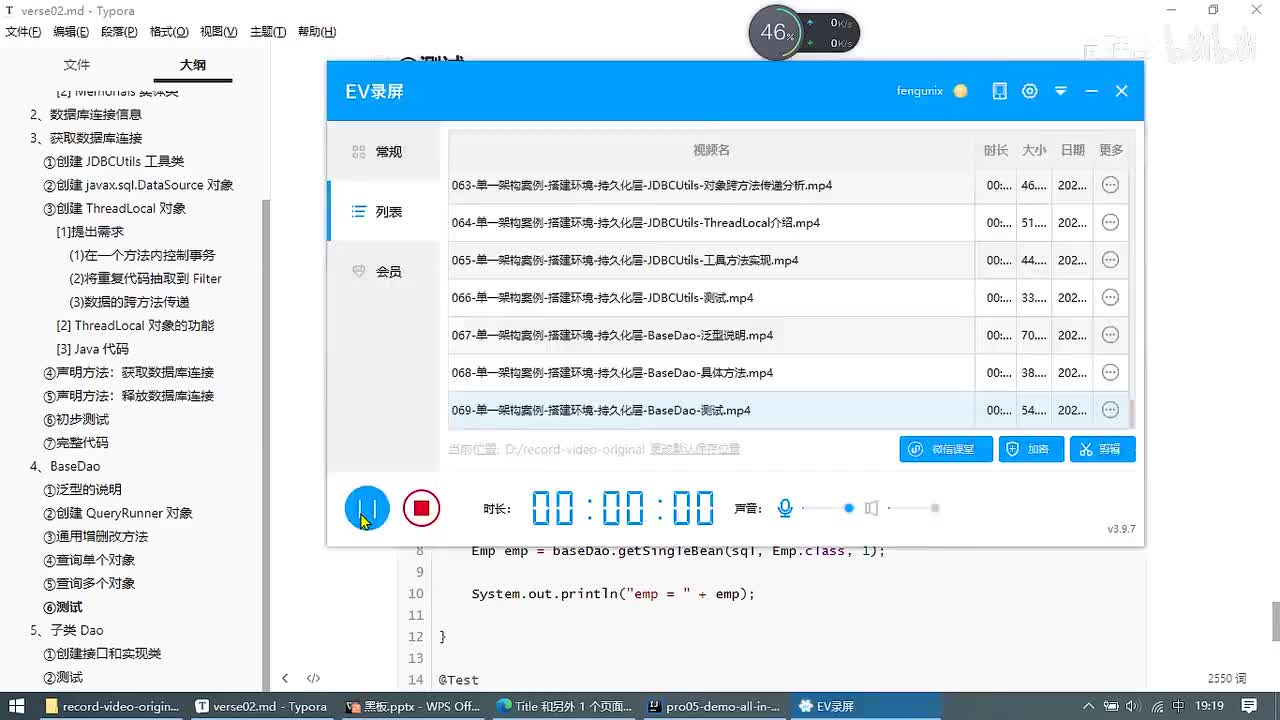Open the EV录屏 dropdown menu triangle

[1061, 91]
